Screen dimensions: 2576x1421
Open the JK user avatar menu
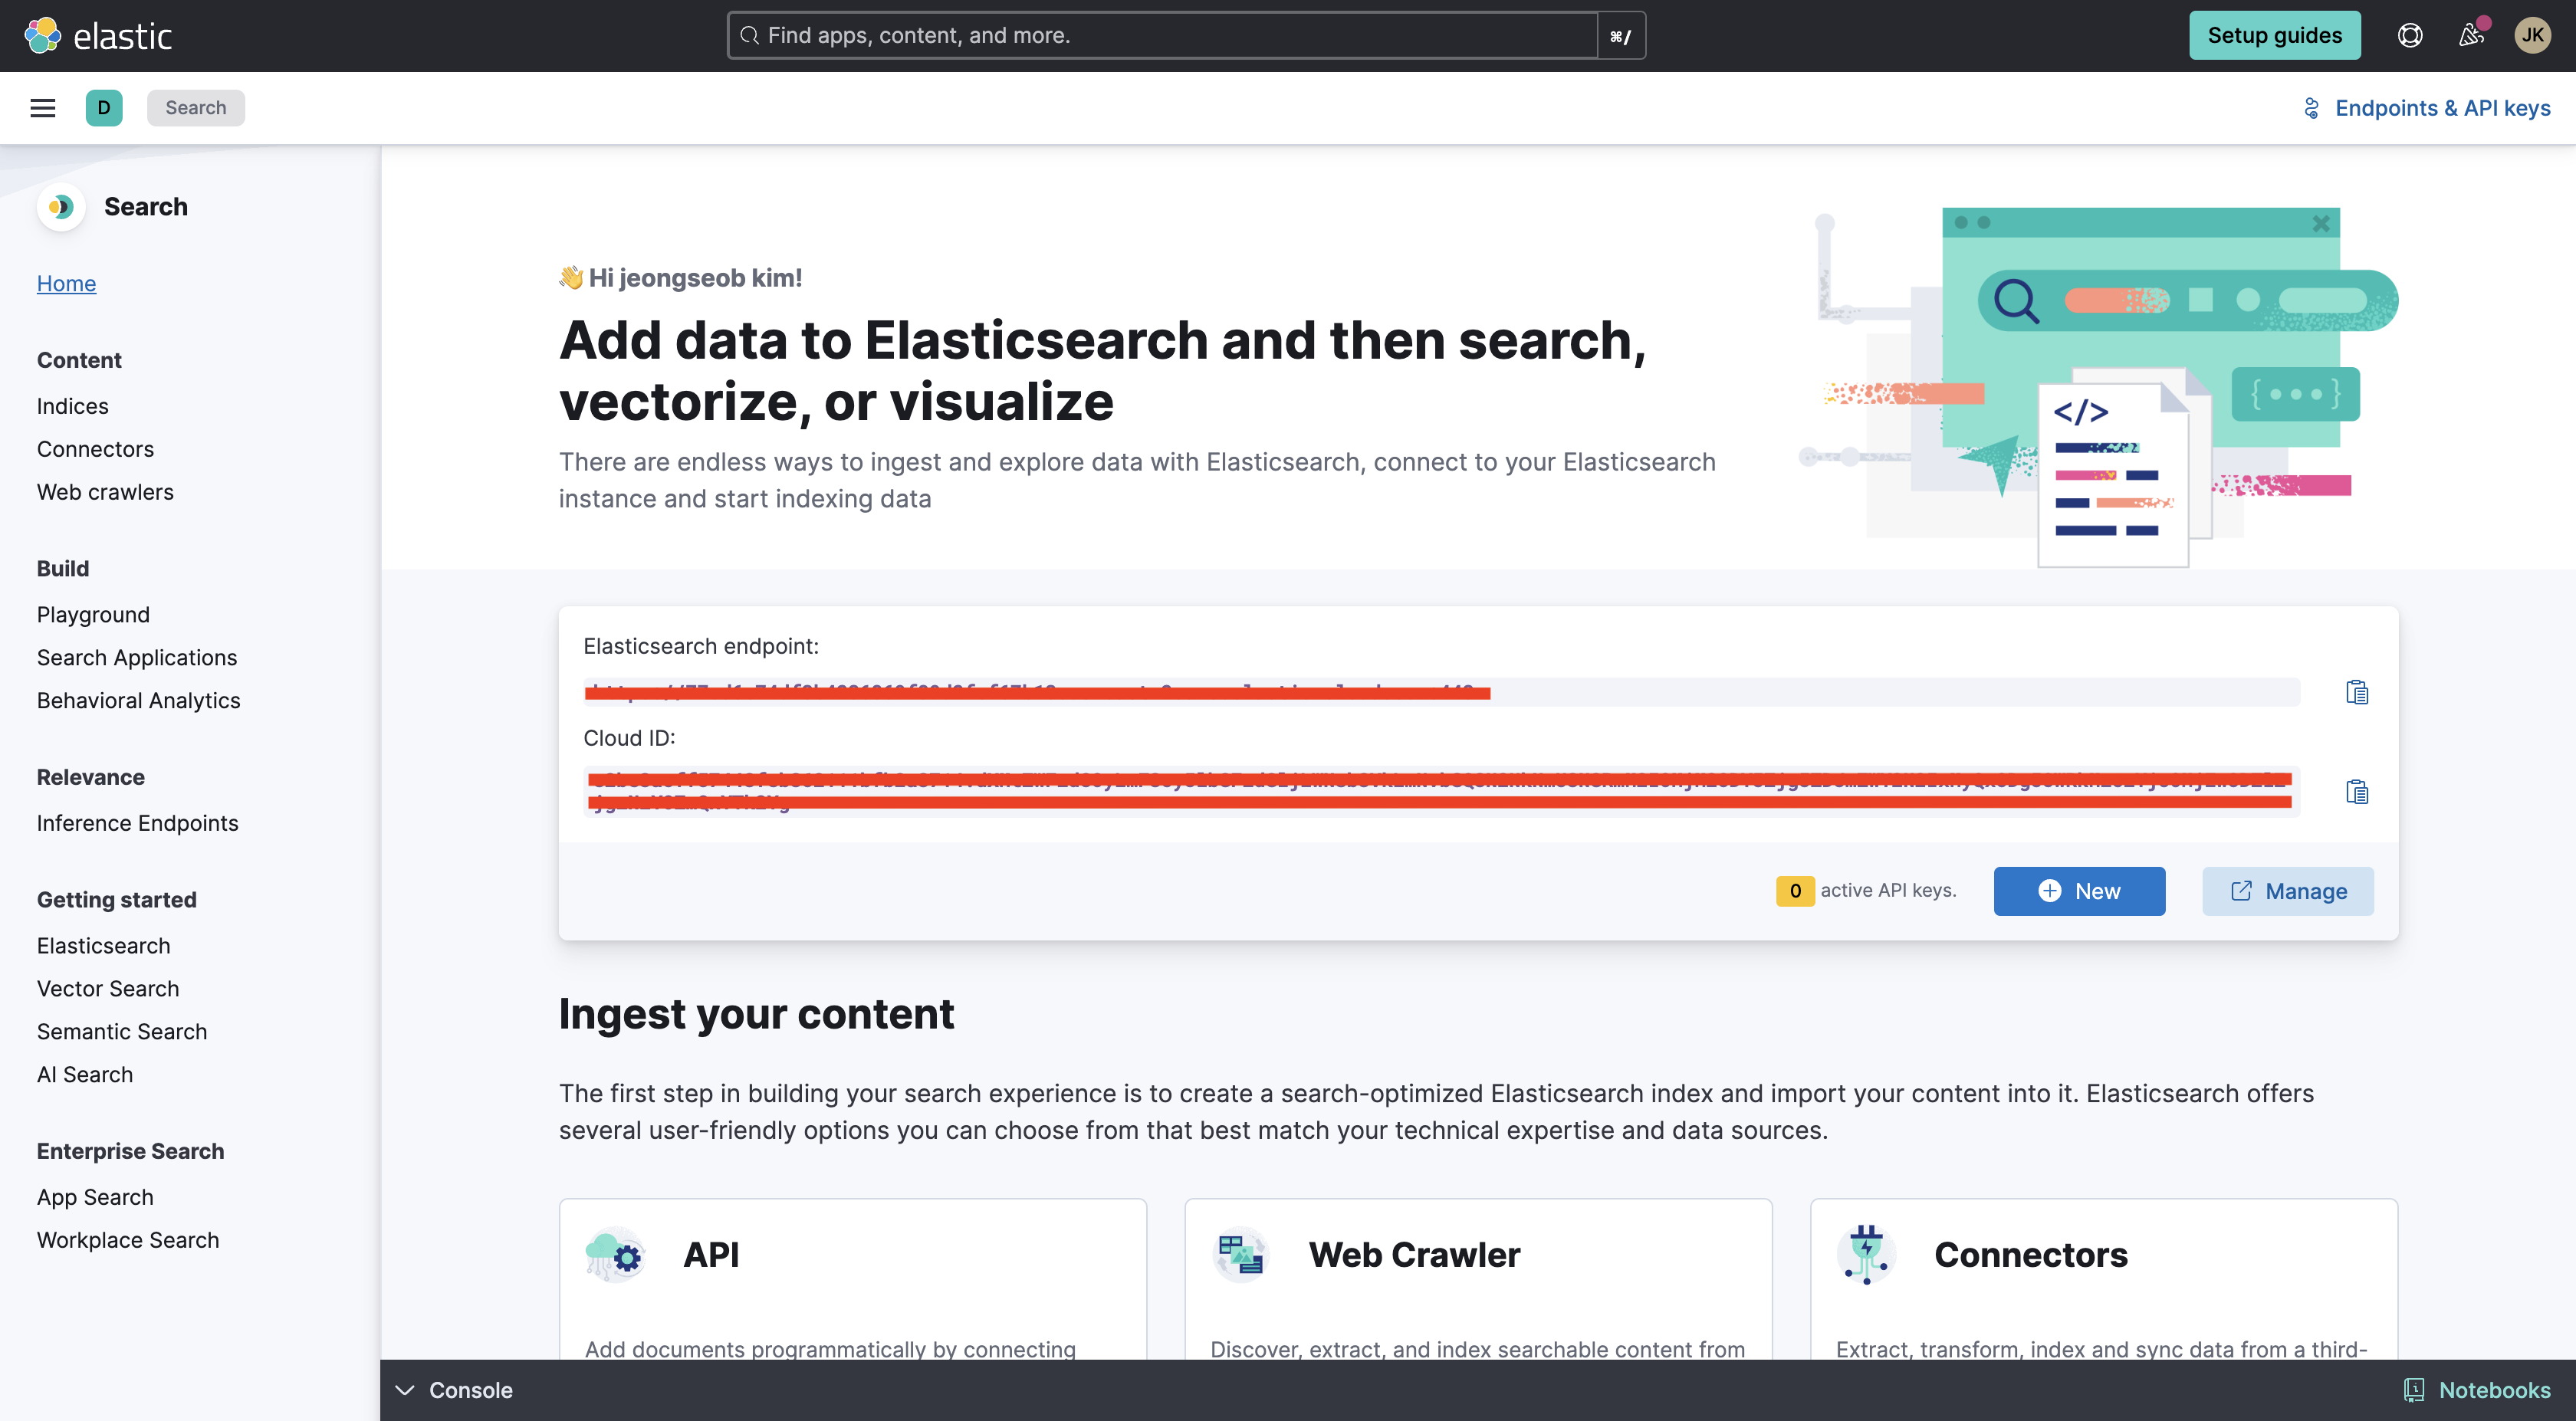pyautogui.click(x=2533, y=36)
